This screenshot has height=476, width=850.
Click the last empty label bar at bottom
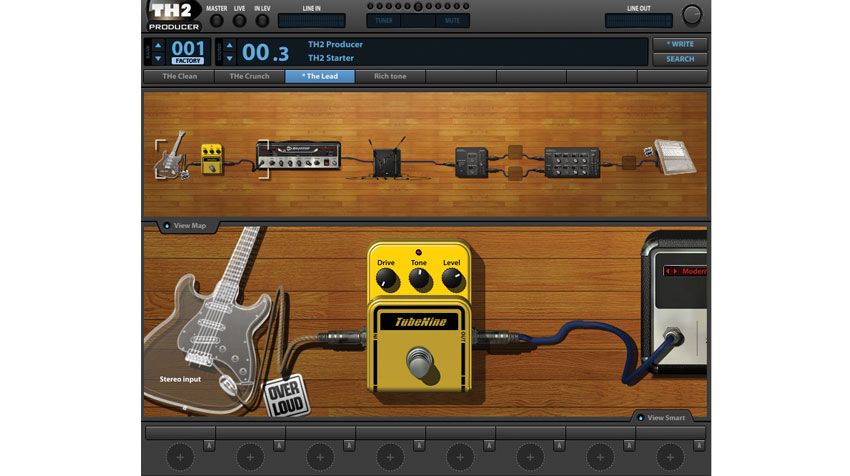point(670,432)
